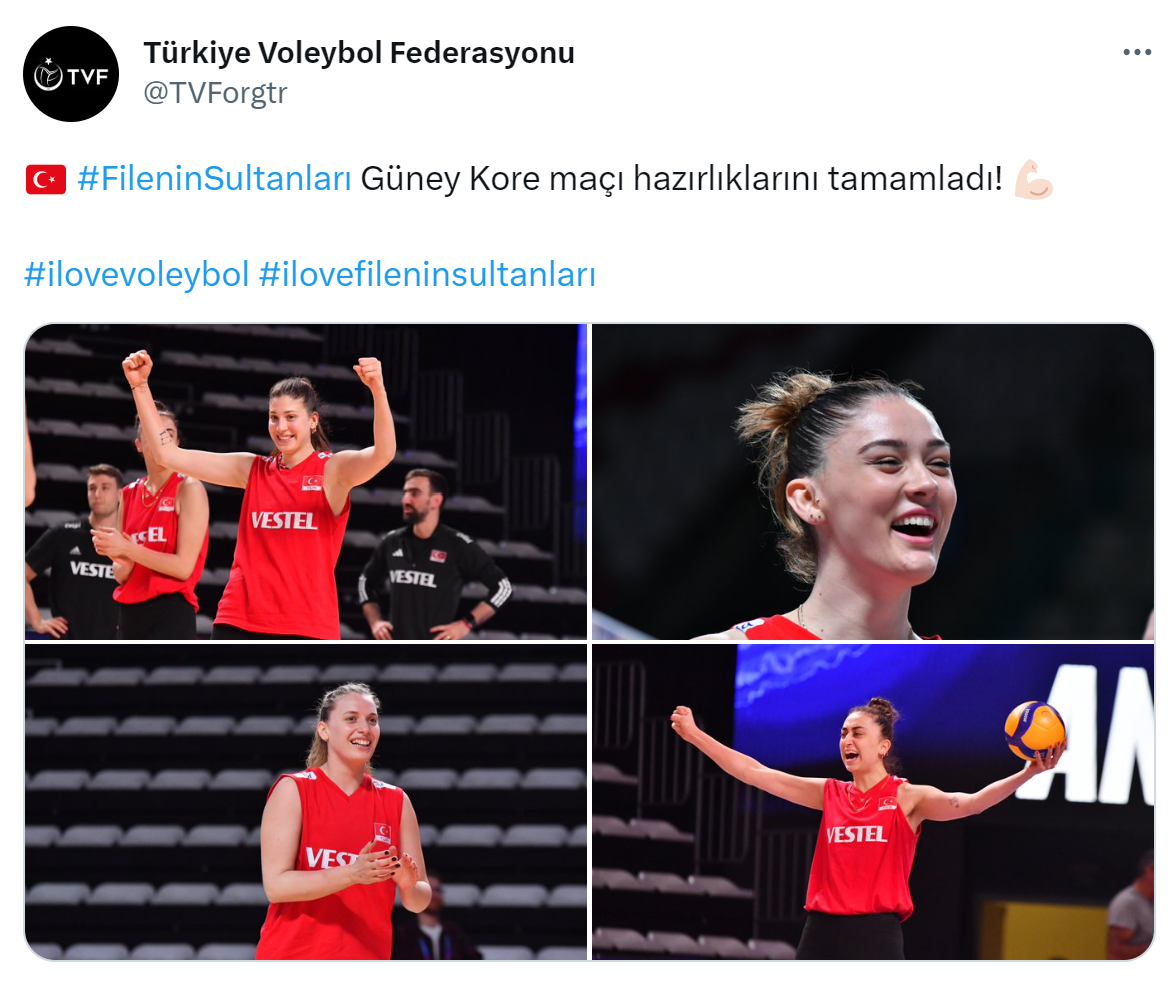Enlarge the photo of the player clapping hands
1175x985 pixels.
click(x=306, y=802)
